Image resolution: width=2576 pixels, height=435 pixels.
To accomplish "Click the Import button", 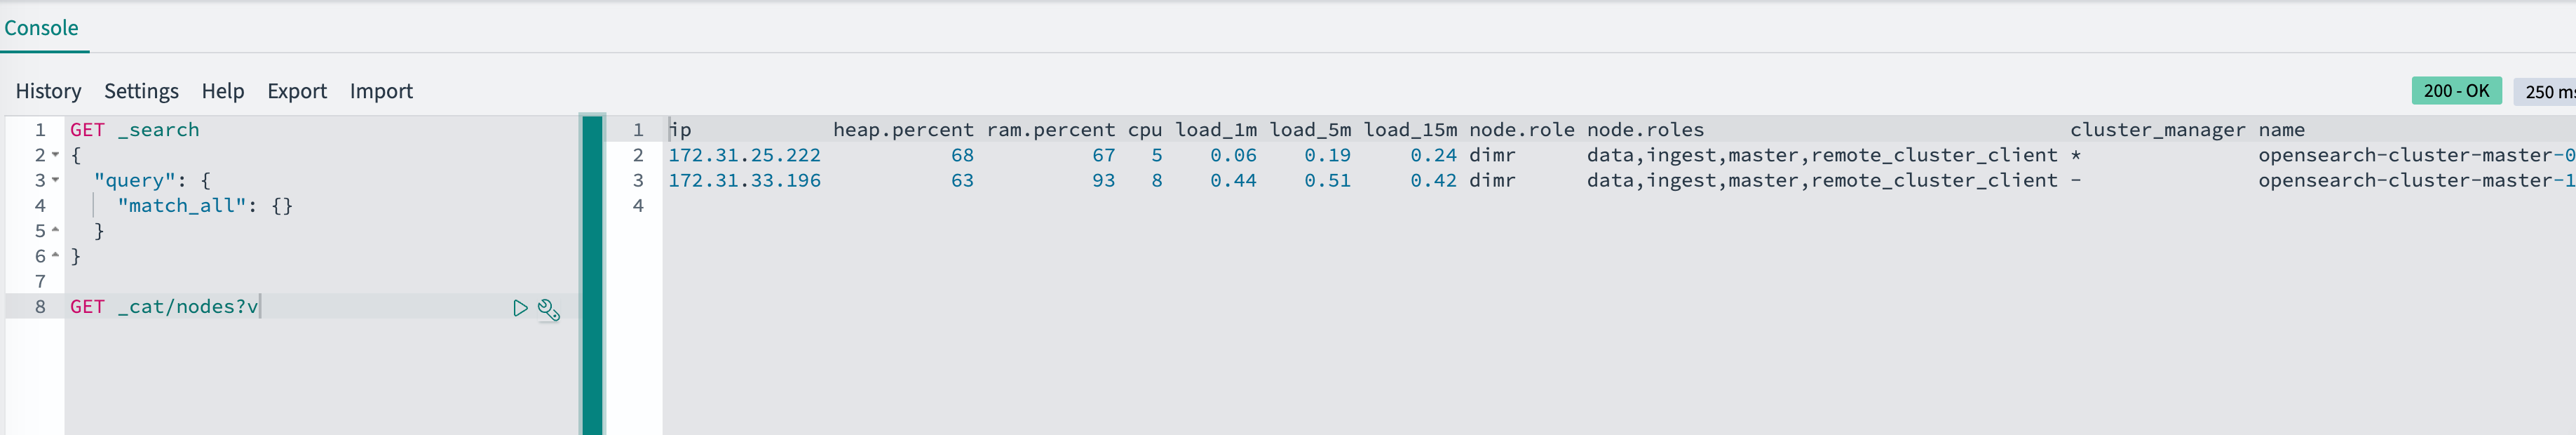I will [x=380, y=91].
